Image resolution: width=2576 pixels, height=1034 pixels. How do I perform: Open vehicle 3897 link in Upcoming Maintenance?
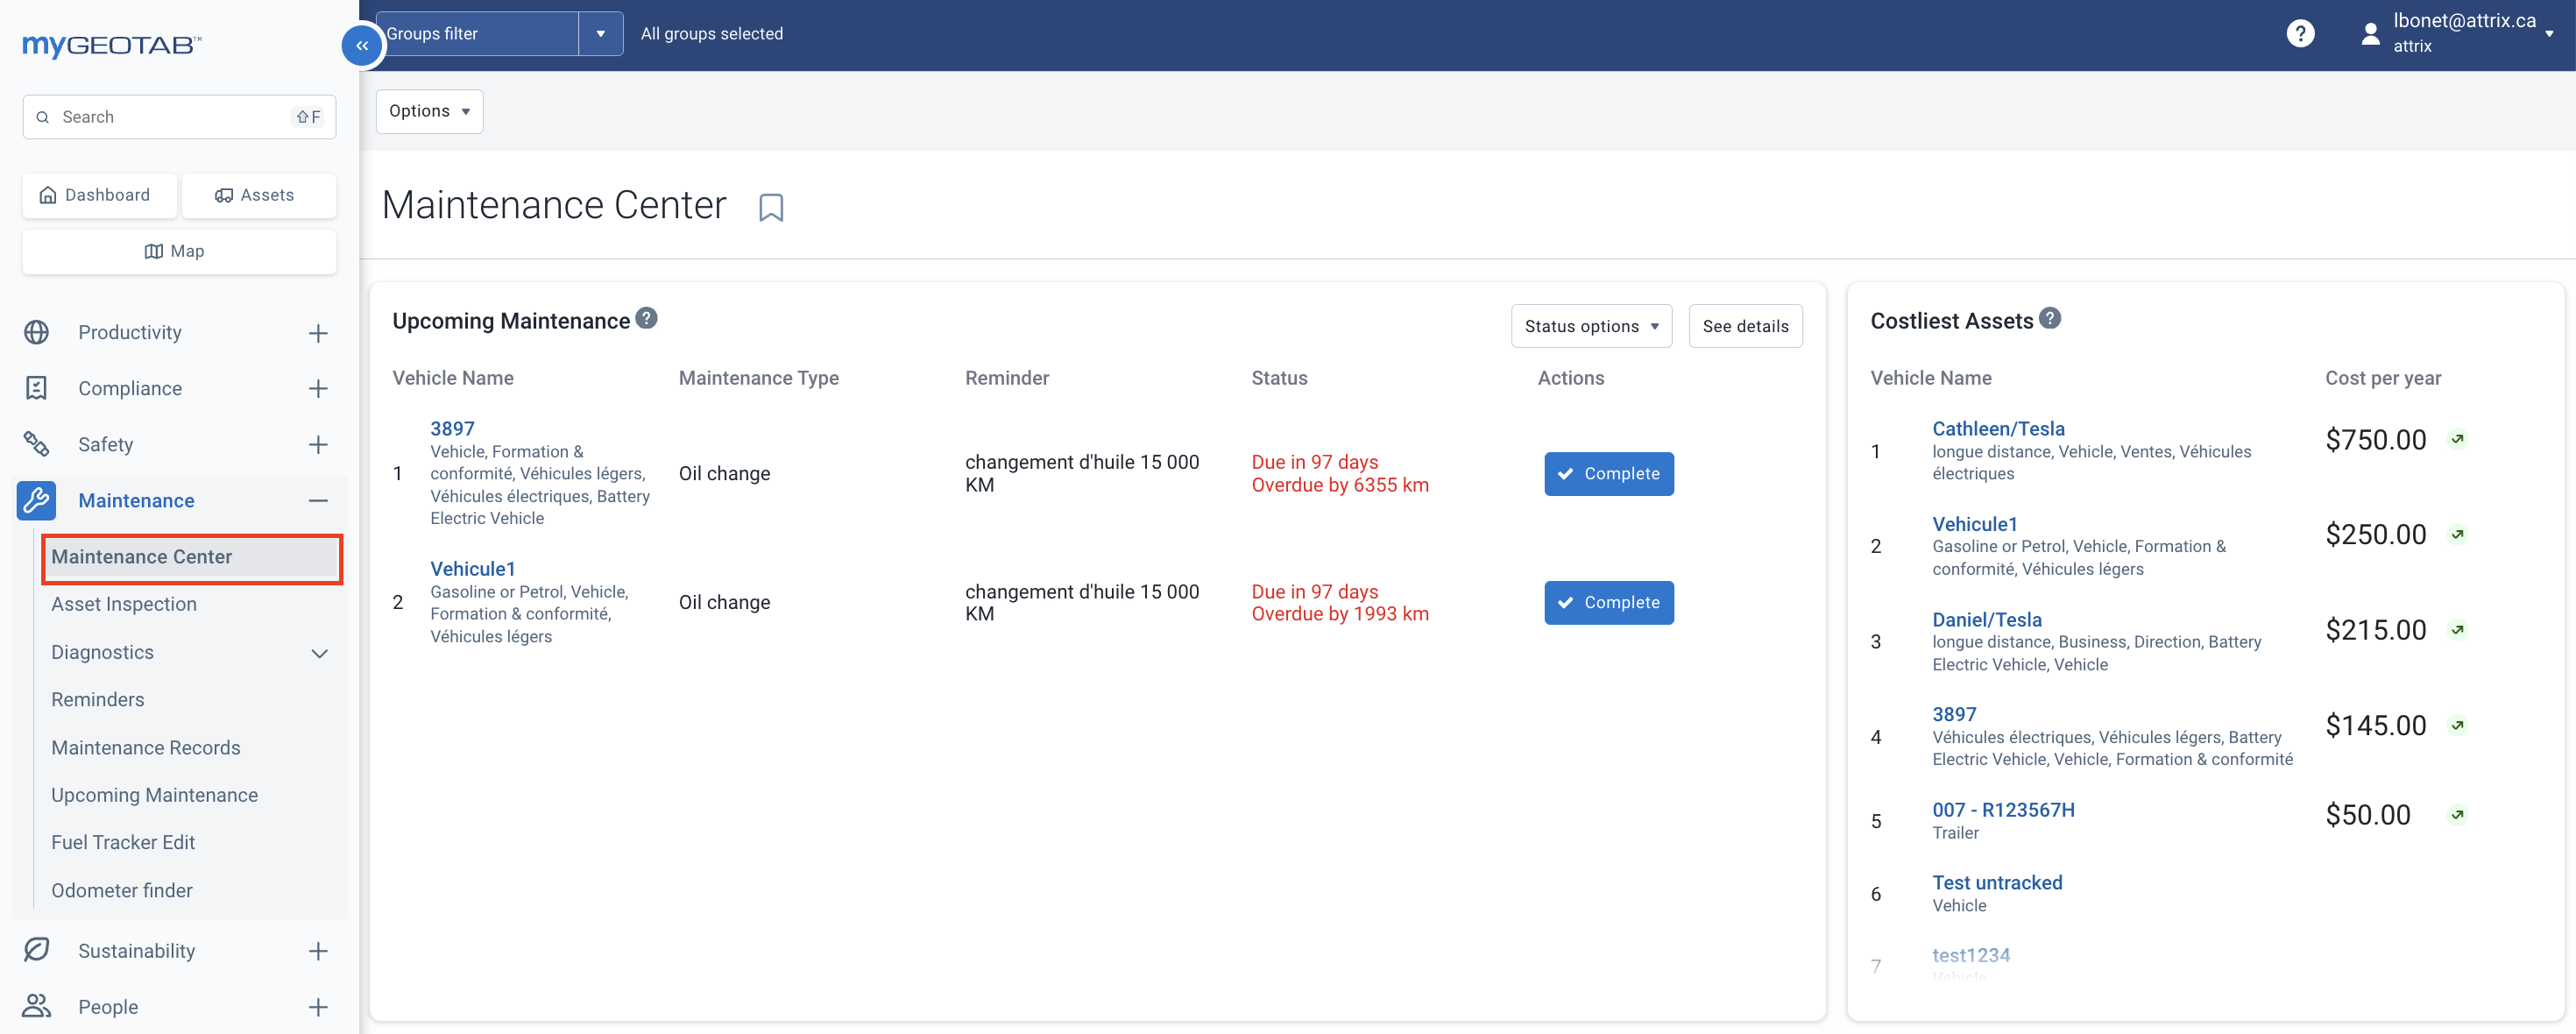click(x=452, y=428)
